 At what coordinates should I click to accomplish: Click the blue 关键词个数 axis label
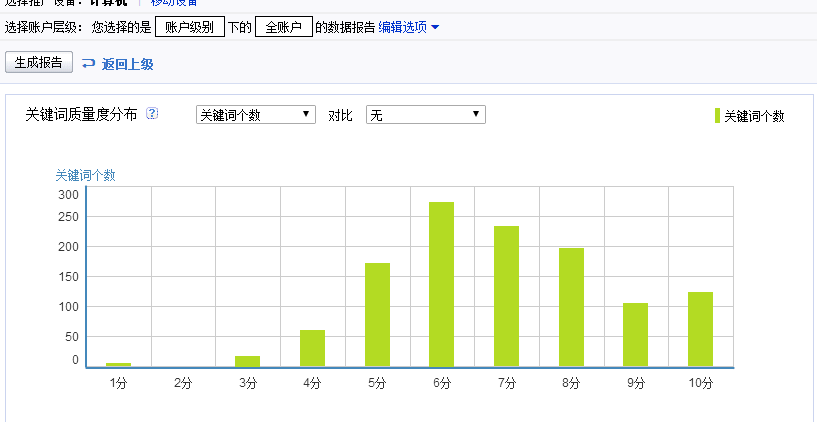85,176
